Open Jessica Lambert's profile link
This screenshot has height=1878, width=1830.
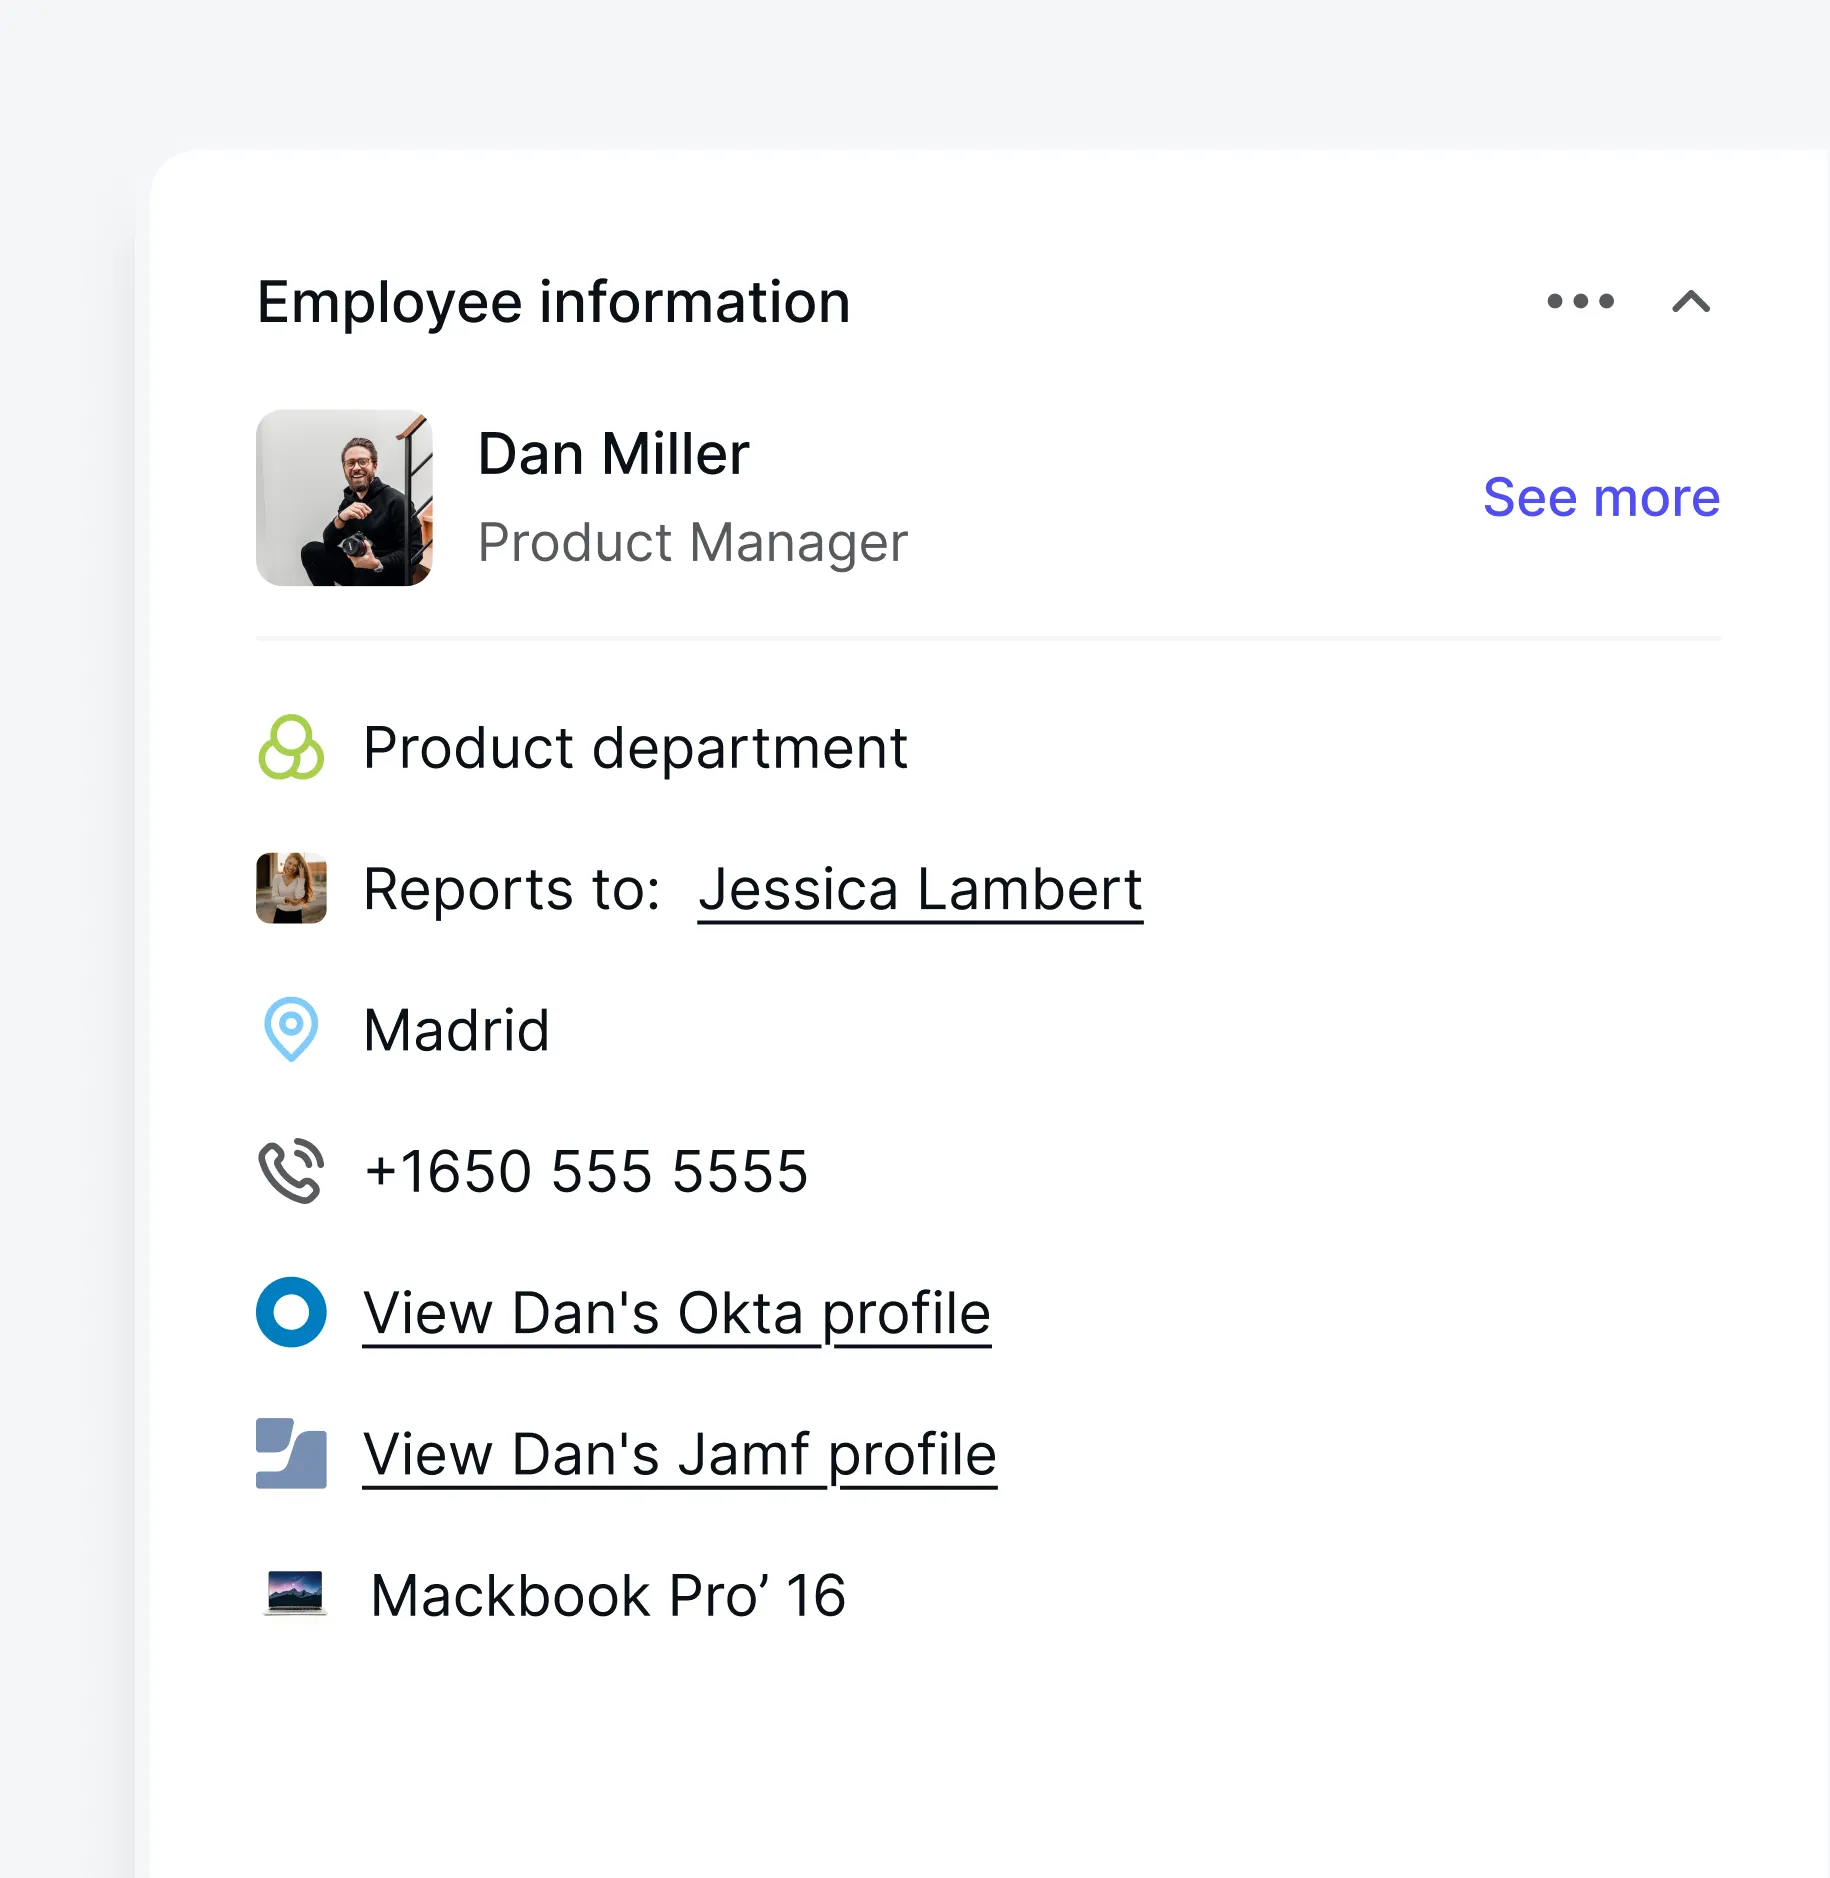click(x=919, y=889)
